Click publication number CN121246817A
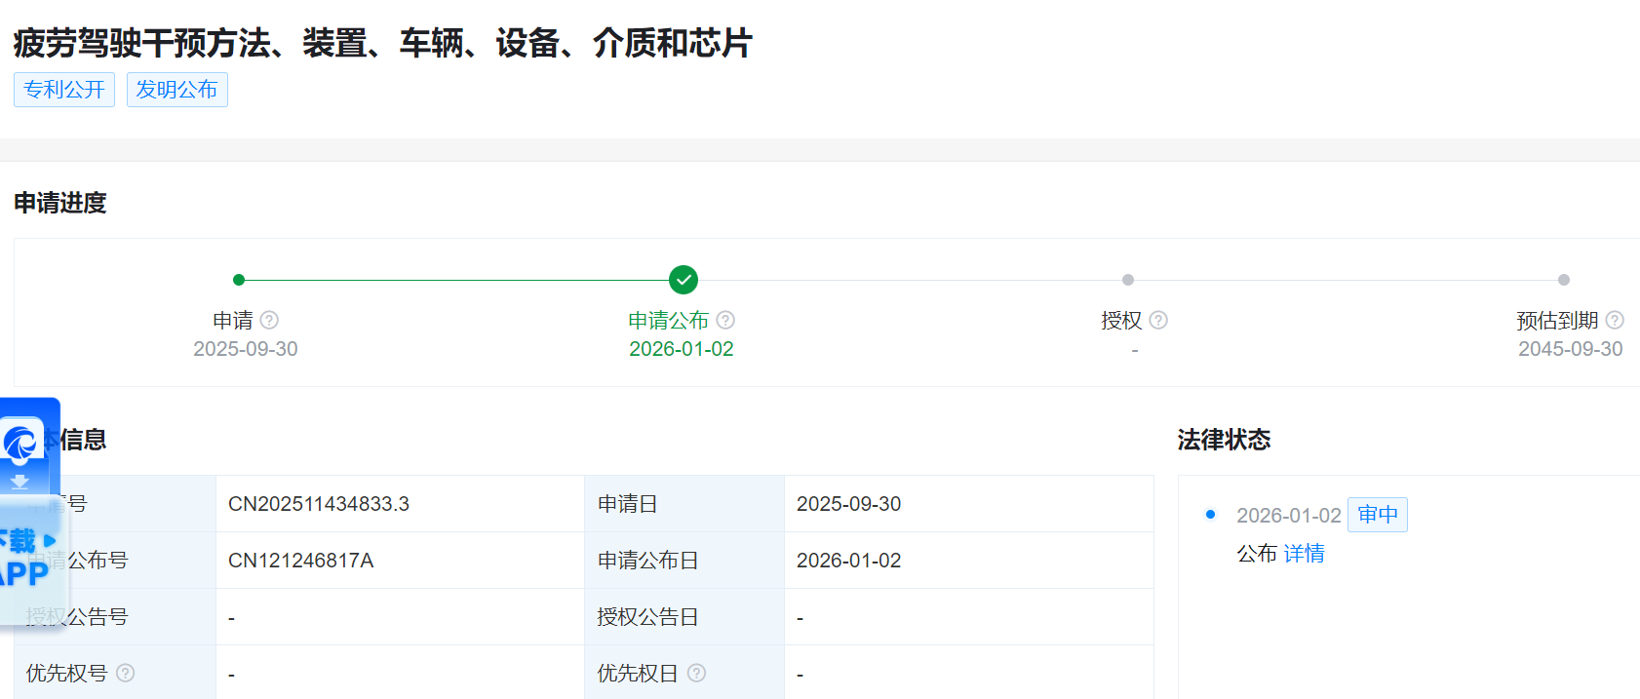Viewport: 1640px width, 699px height. pos(301,561)
